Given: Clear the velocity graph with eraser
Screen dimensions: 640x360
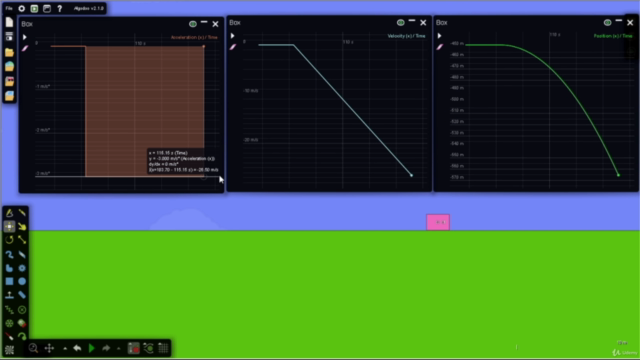Looking at the screenshot, I should tap(233, 47).
